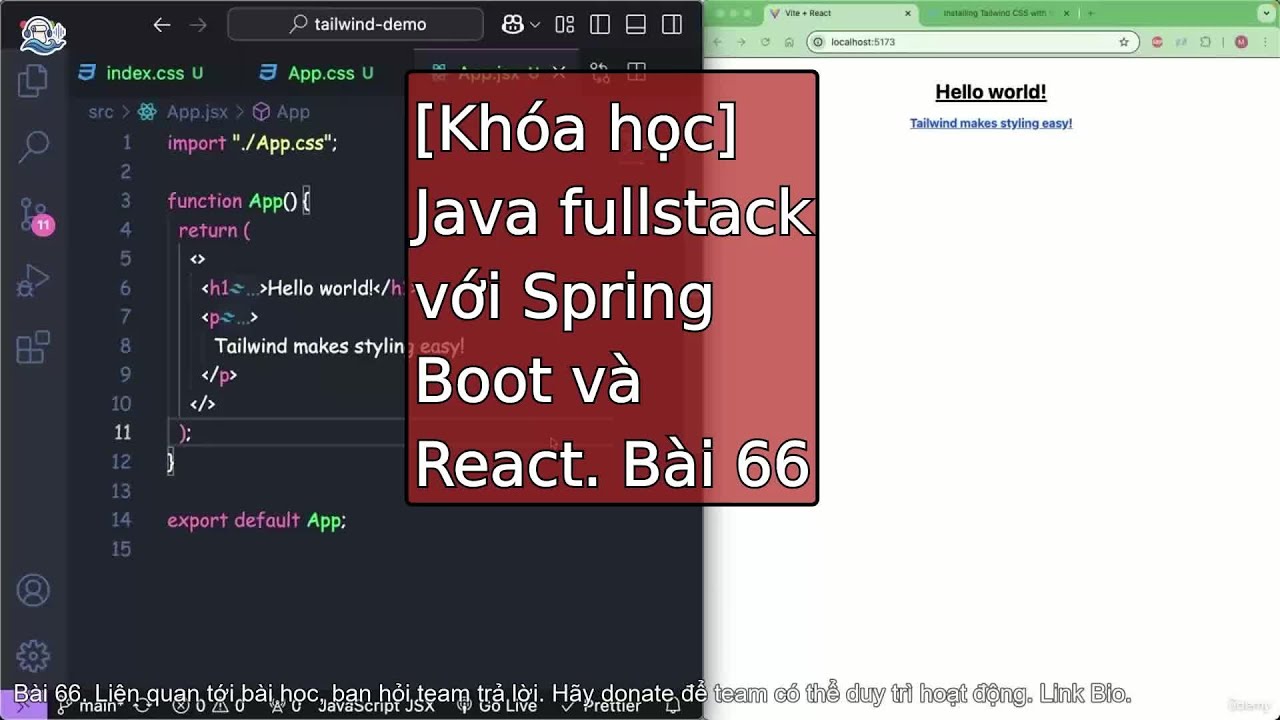Click the browser Back button
Viewport: 1280px width, 720px height.
pos(716,42)
